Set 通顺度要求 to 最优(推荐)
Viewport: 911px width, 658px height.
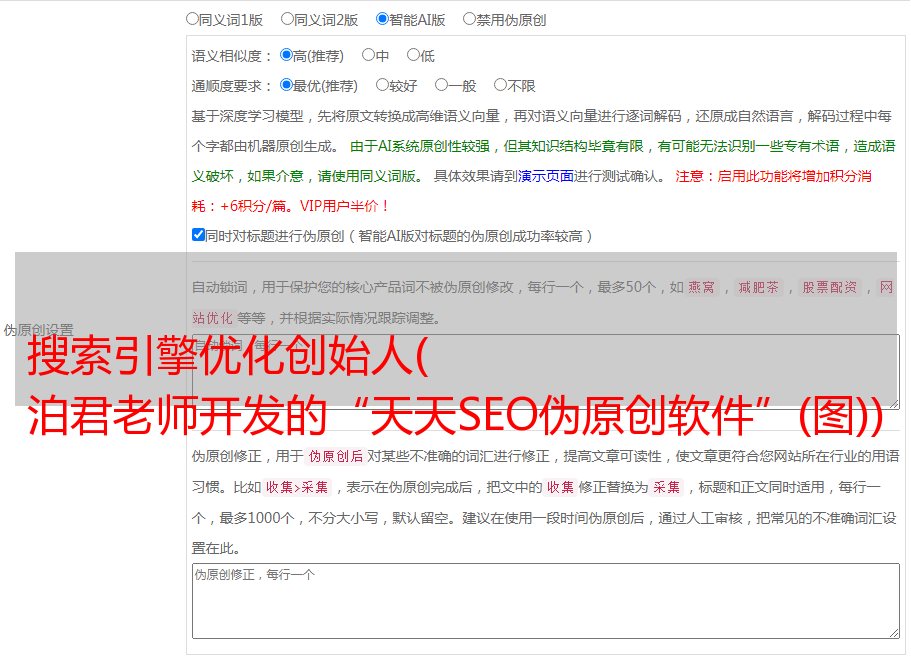pos(286,85)
